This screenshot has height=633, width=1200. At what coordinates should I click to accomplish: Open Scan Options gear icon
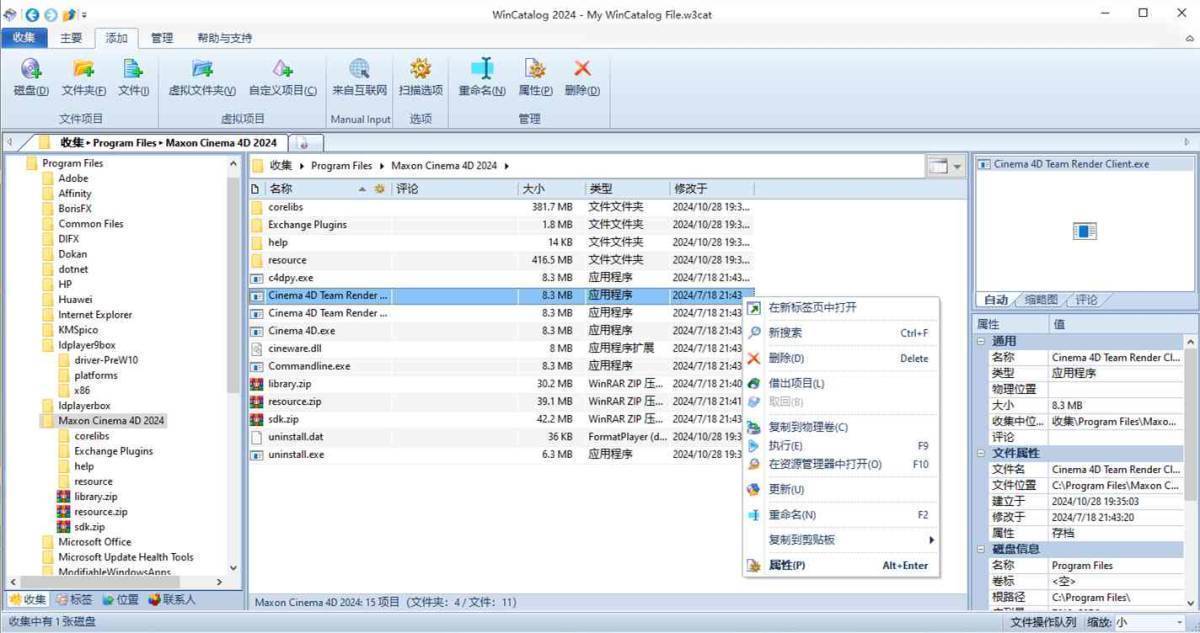[420, 69]
